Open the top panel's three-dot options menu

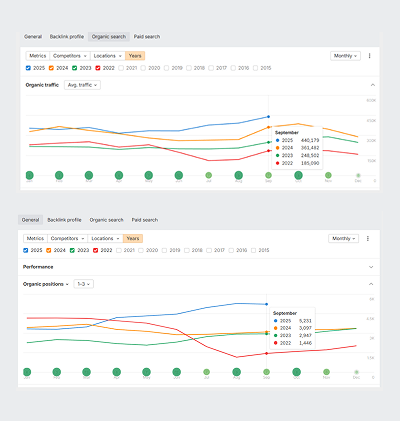click(x=369, y=56)
